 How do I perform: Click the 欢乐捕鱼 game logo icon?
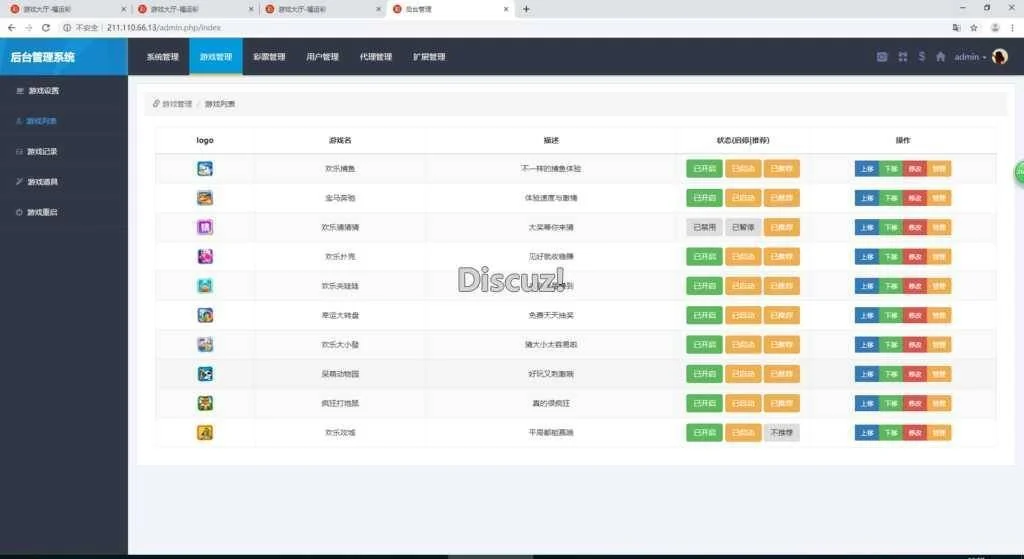[x=205, y=169]
